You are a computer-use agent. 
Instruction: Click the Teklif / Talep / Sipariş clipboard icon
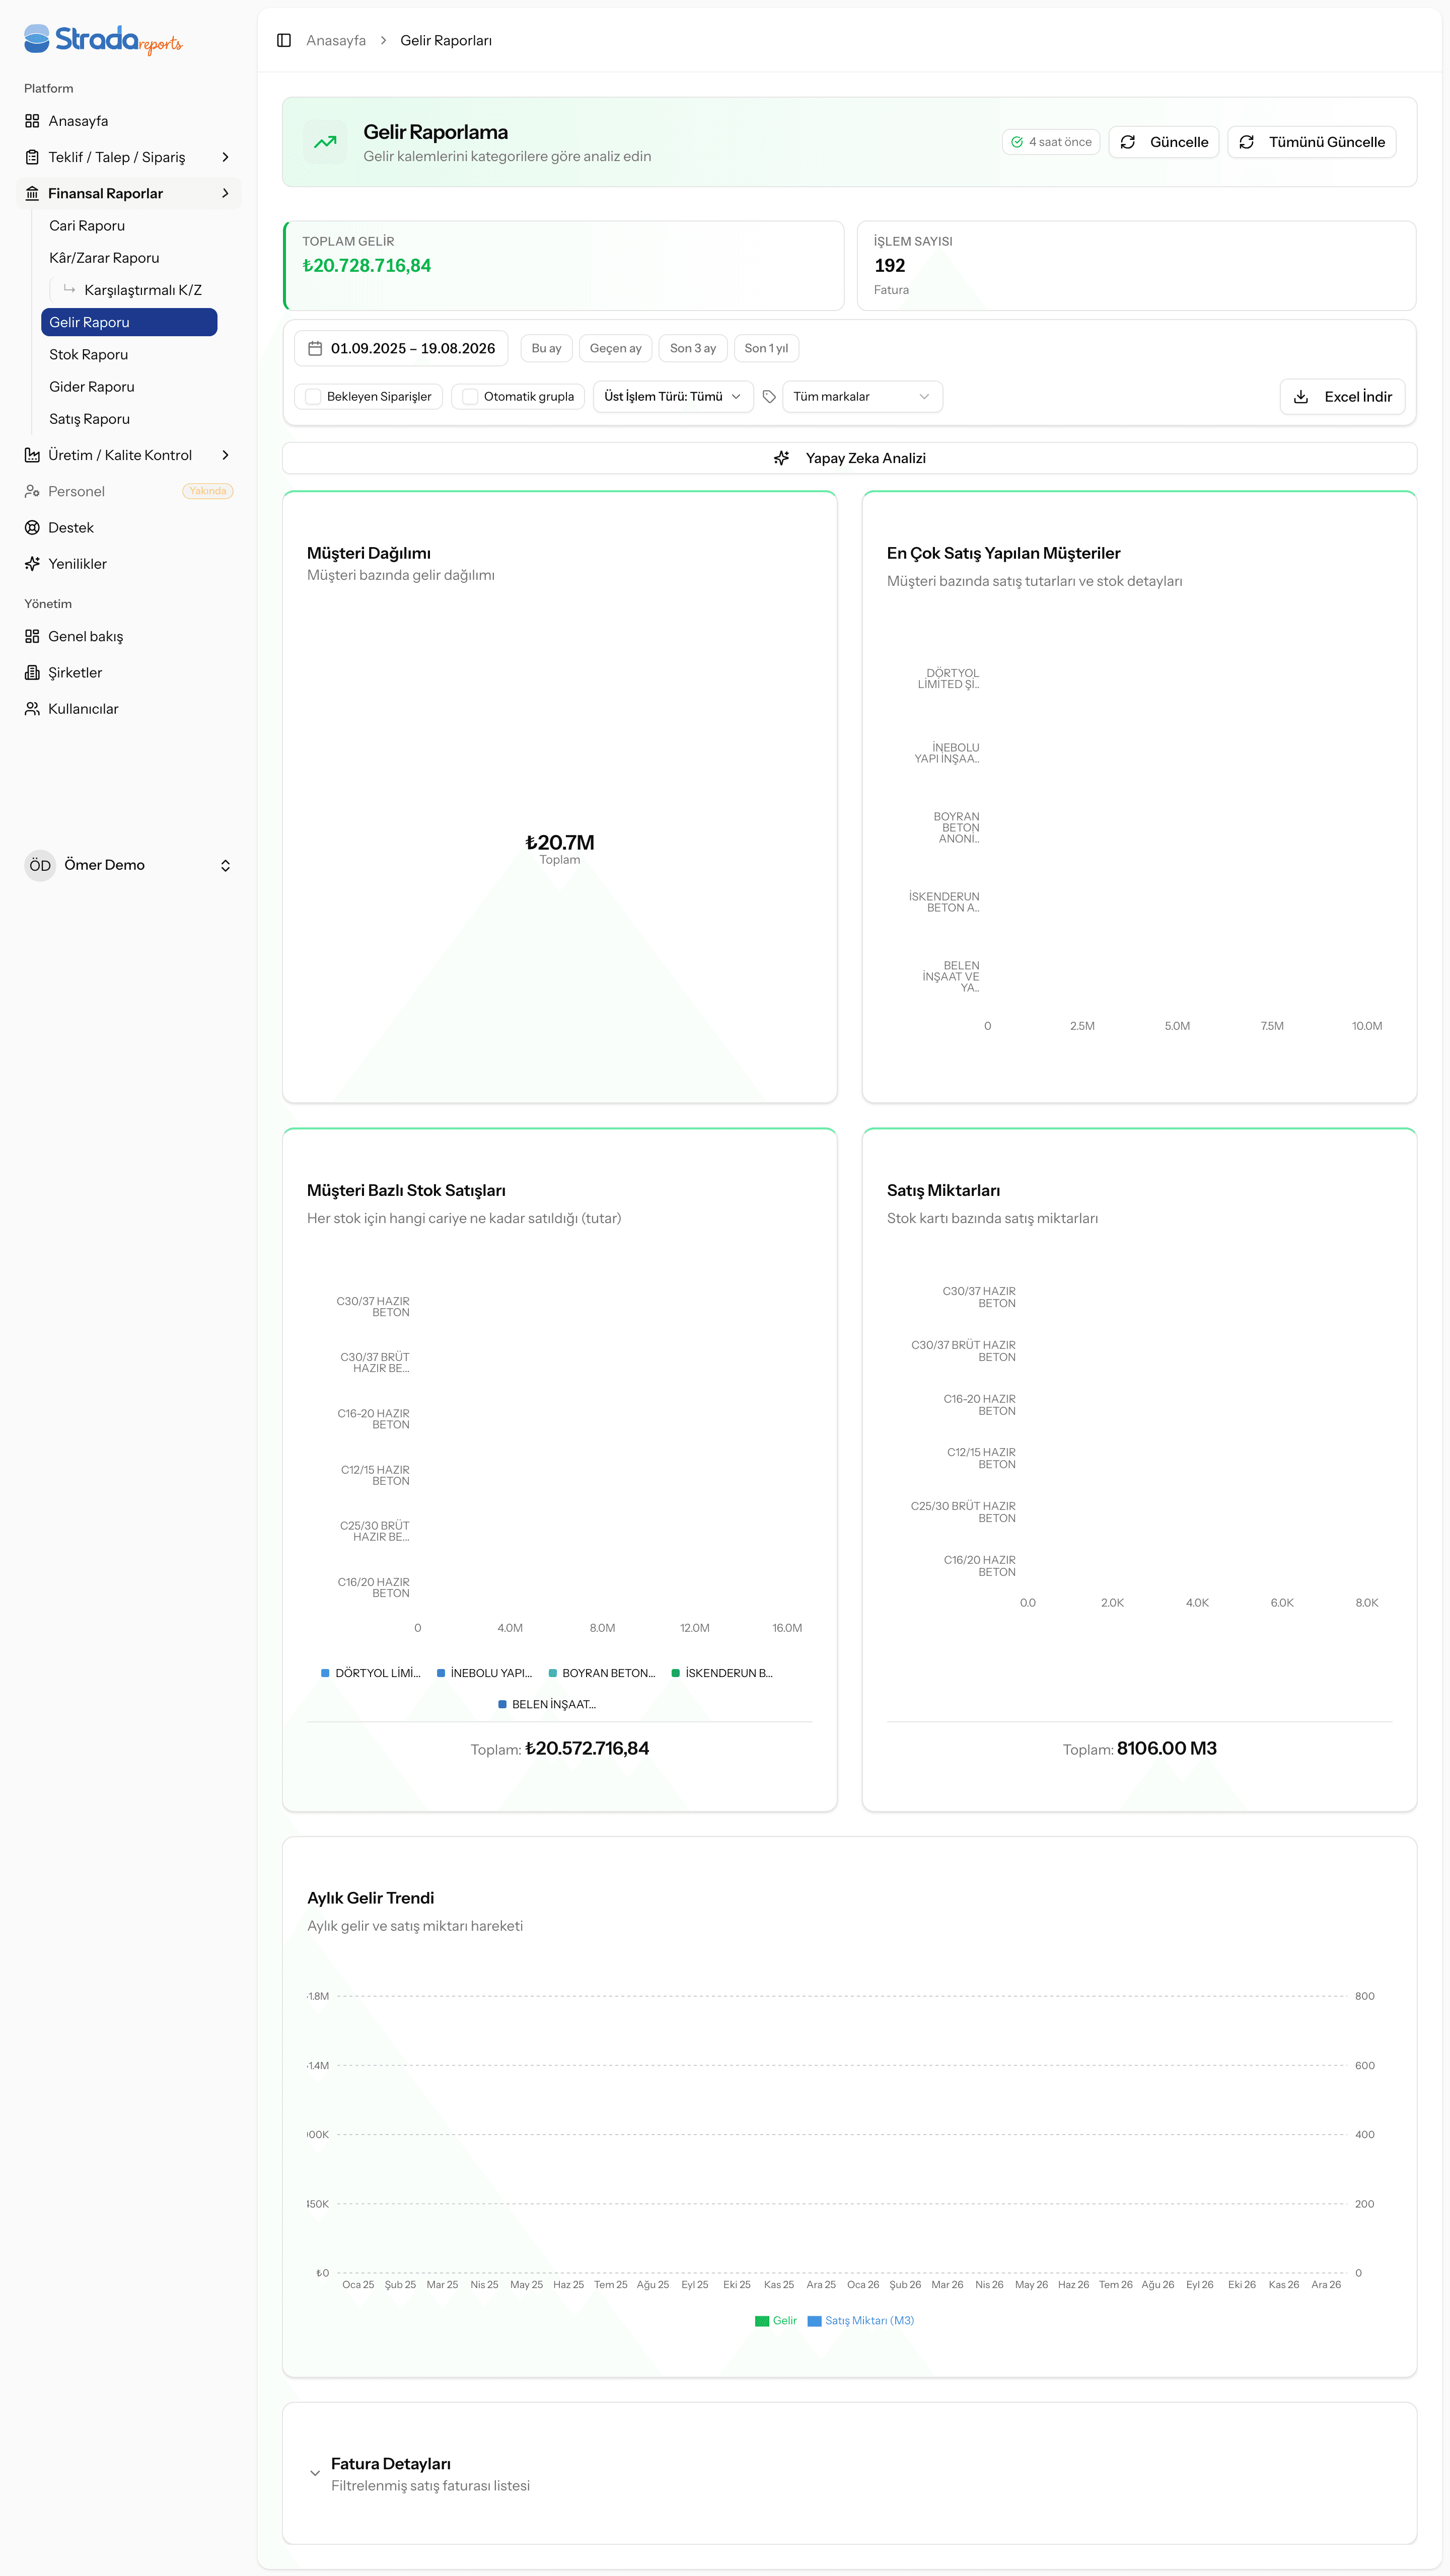(32, 157)
